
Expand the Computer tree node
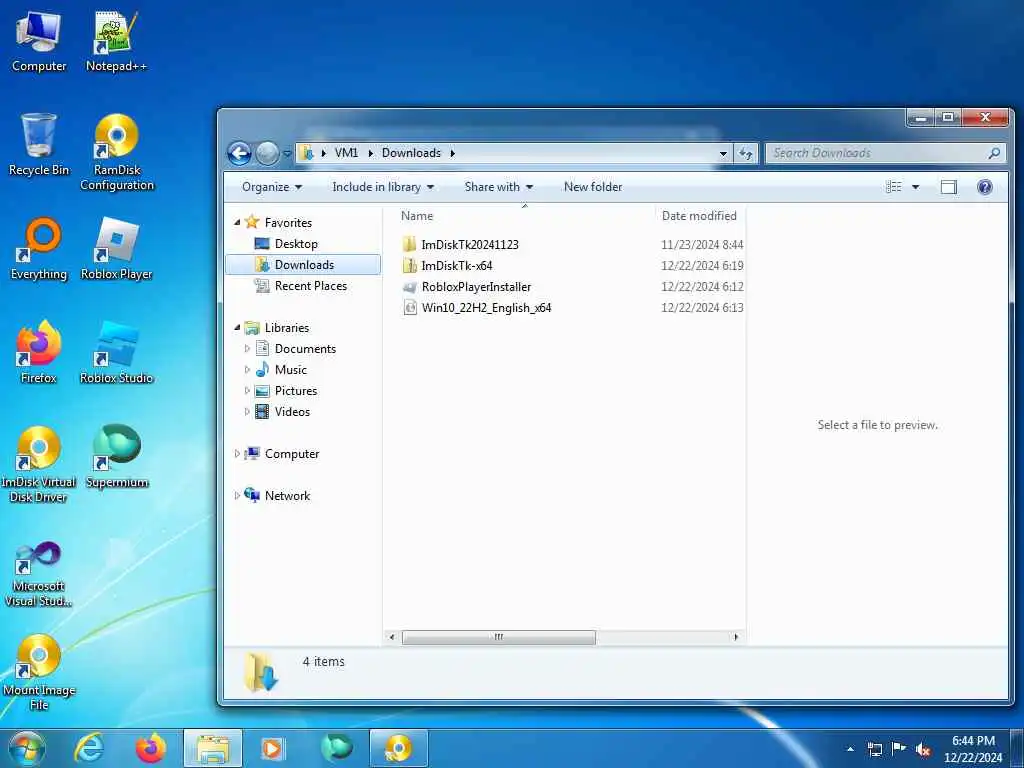237,454
